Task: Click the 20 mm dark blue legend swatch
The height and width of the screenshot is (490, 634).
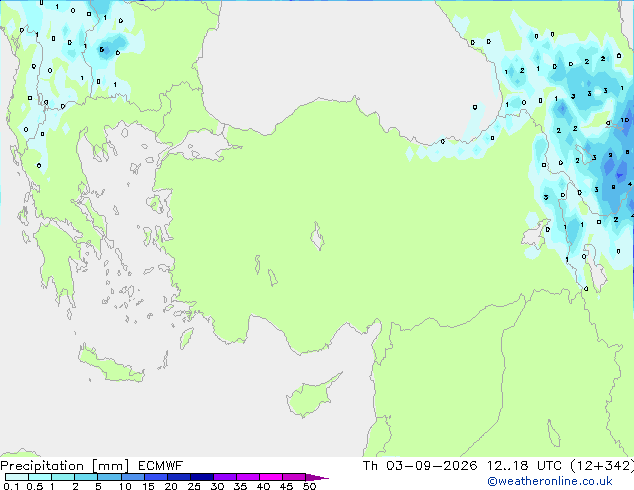Action: (179, 477)
